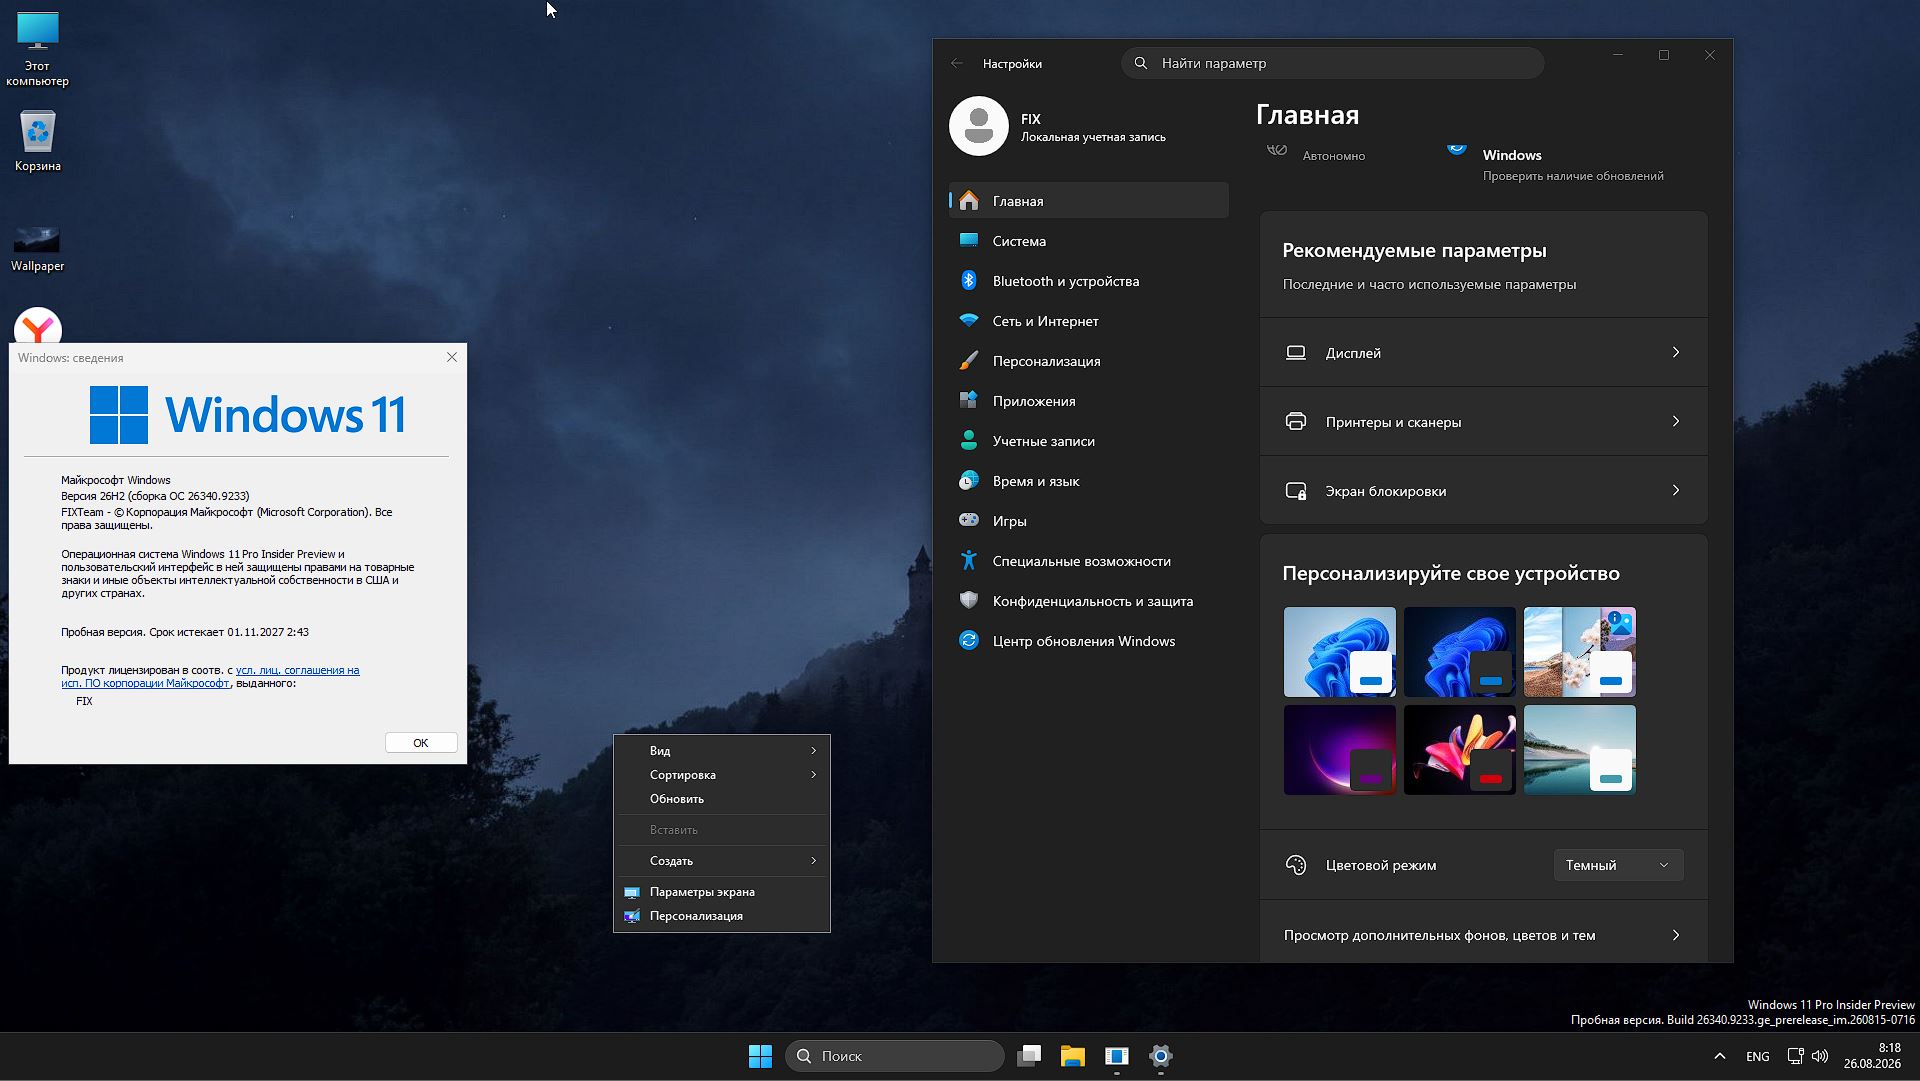The width and height of the screenshot is (1920, 1081).
Task: Click the ENG language indicator
Action: click(1758, 1056)
